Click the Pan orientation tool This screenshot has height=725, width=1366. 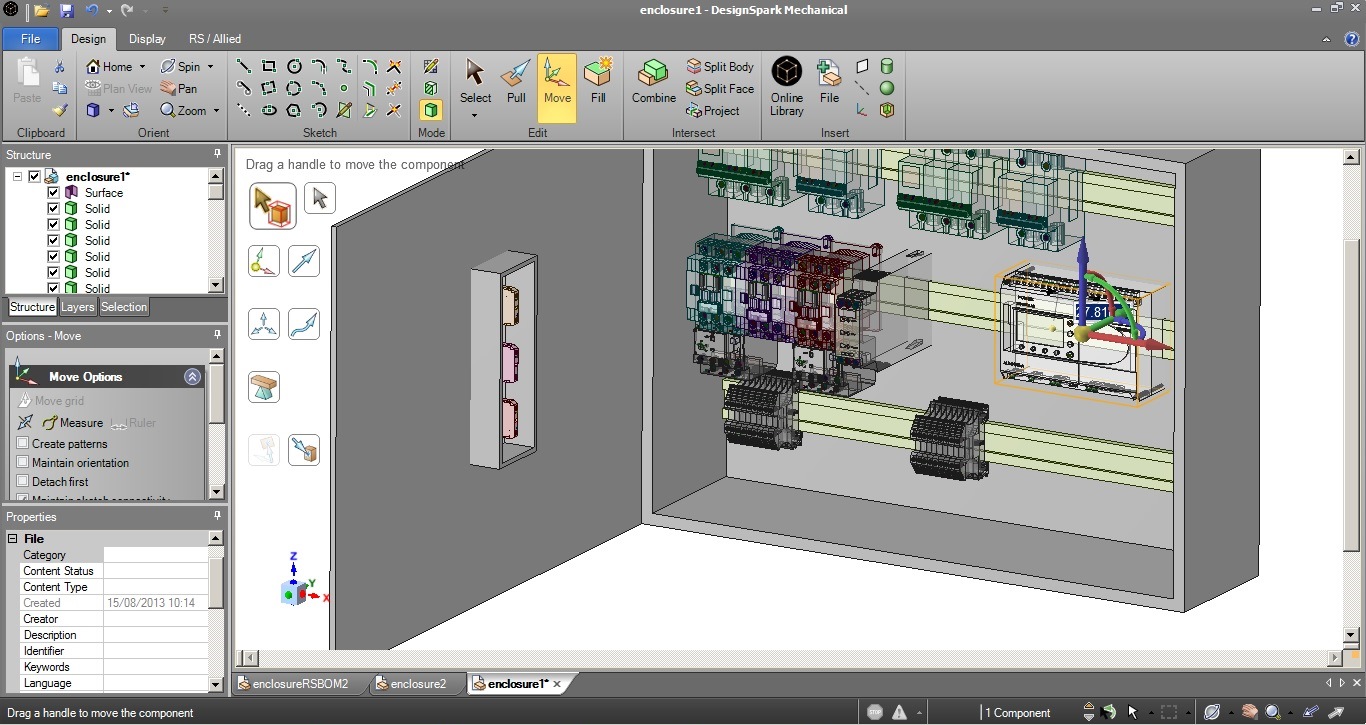pyautogui.click(x=179, y=89)
